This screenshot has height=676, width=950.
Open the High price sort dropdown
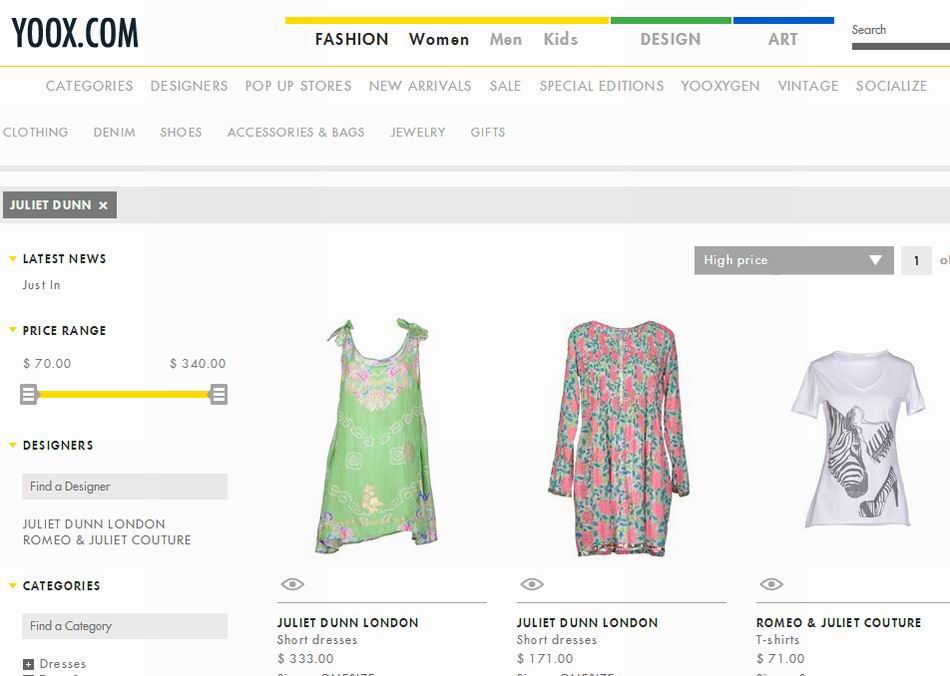pyautogui.click(x=794, y=260)
